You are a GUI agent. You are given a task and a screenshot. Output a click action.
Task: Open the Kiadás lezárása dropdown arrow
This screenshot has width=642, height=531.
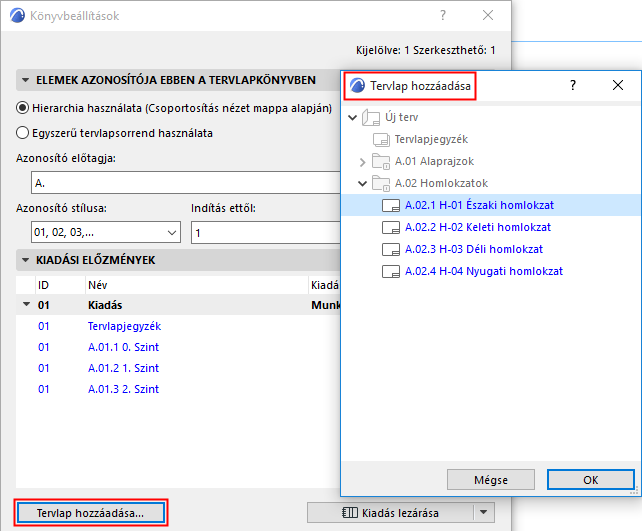pos(484,513)
